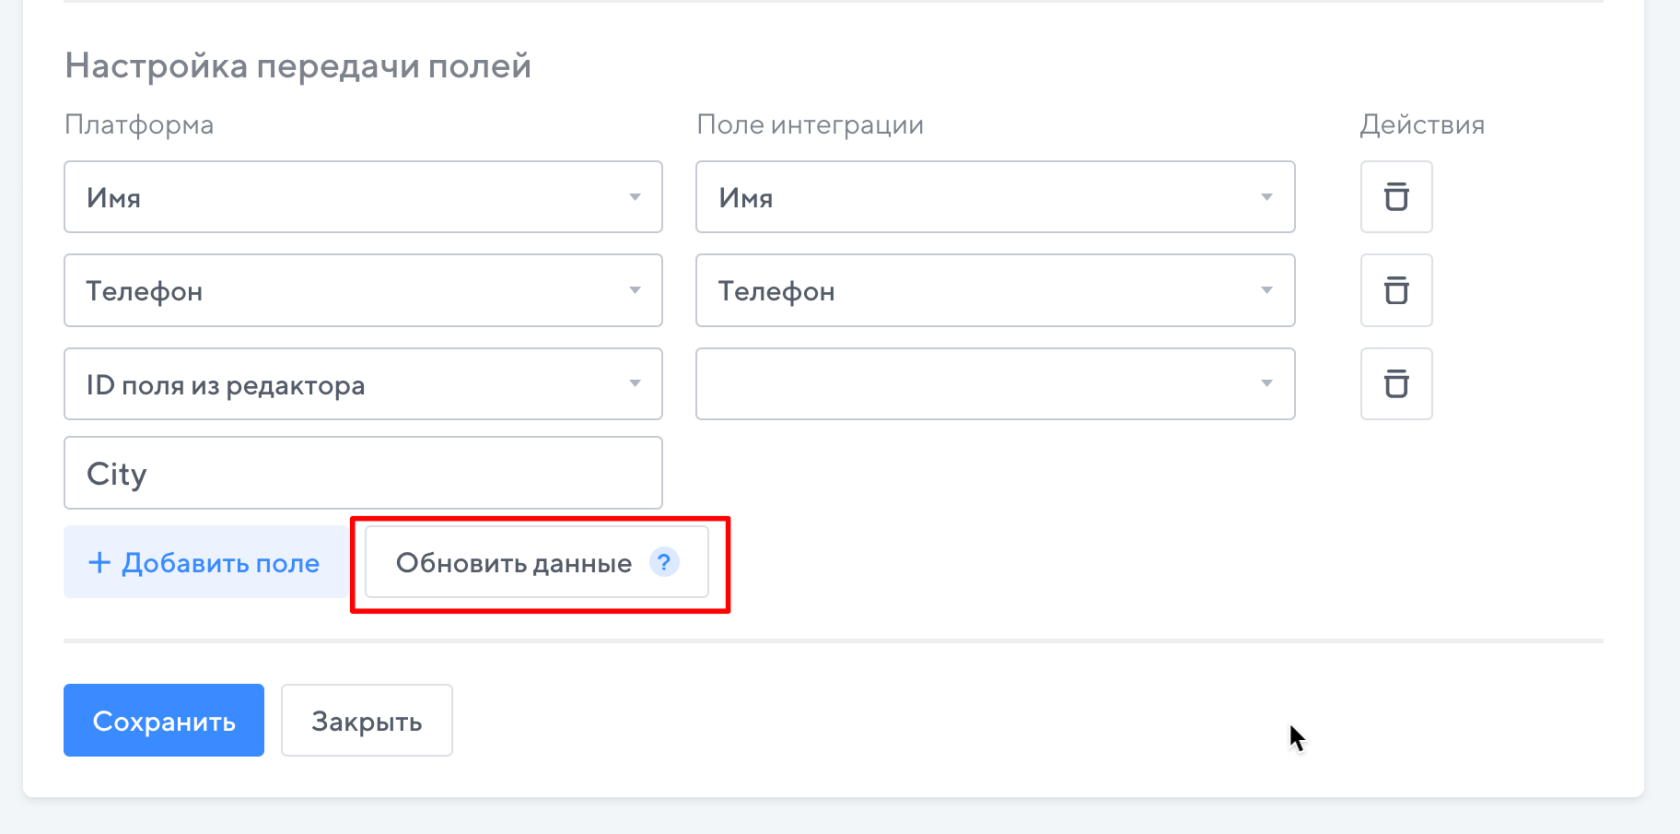Click the Обновить данные button

click(x=514, y=563)
